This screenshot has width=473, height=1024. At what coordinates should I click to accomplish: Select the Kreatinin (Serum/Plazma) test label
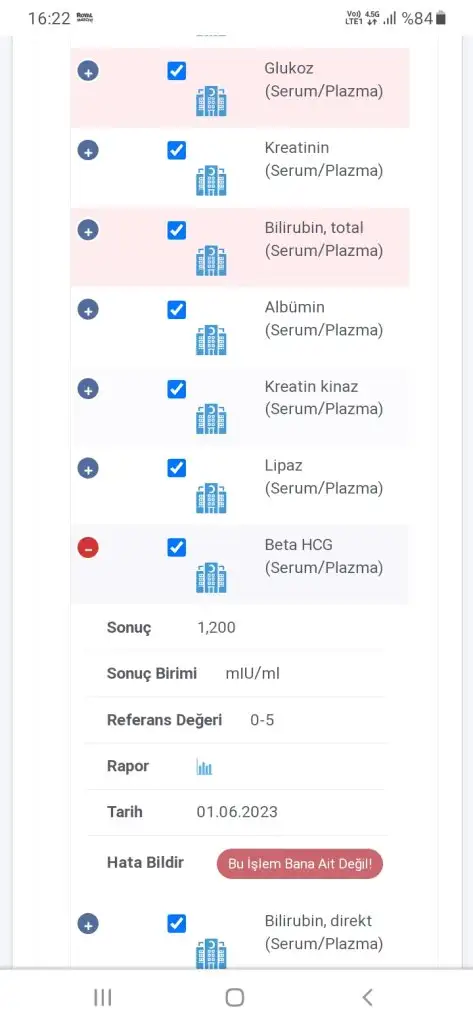[x=323, y=159]
